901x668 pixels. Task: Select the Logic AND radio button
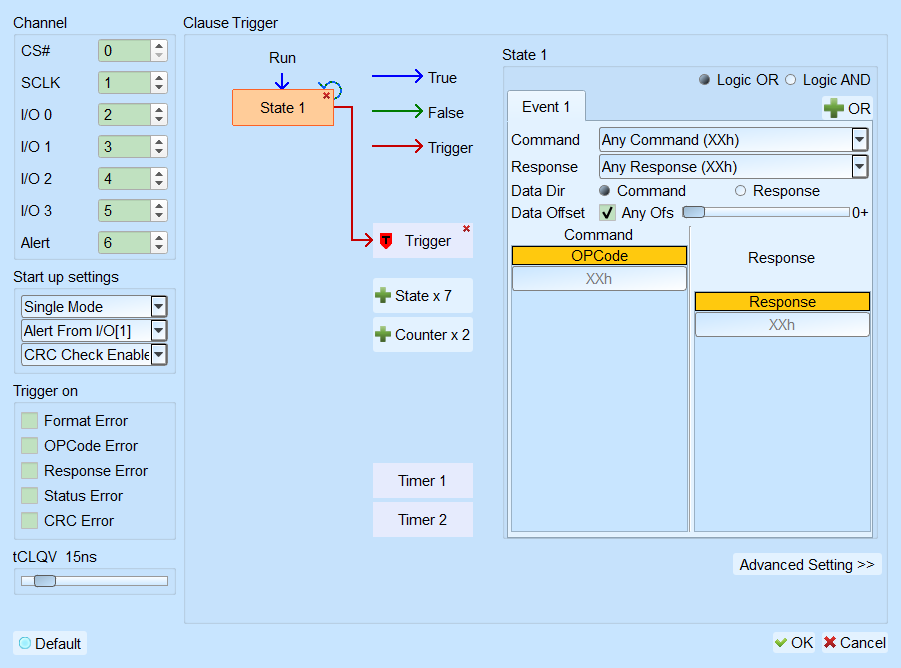pyautogui.click(x=791, y=80)
